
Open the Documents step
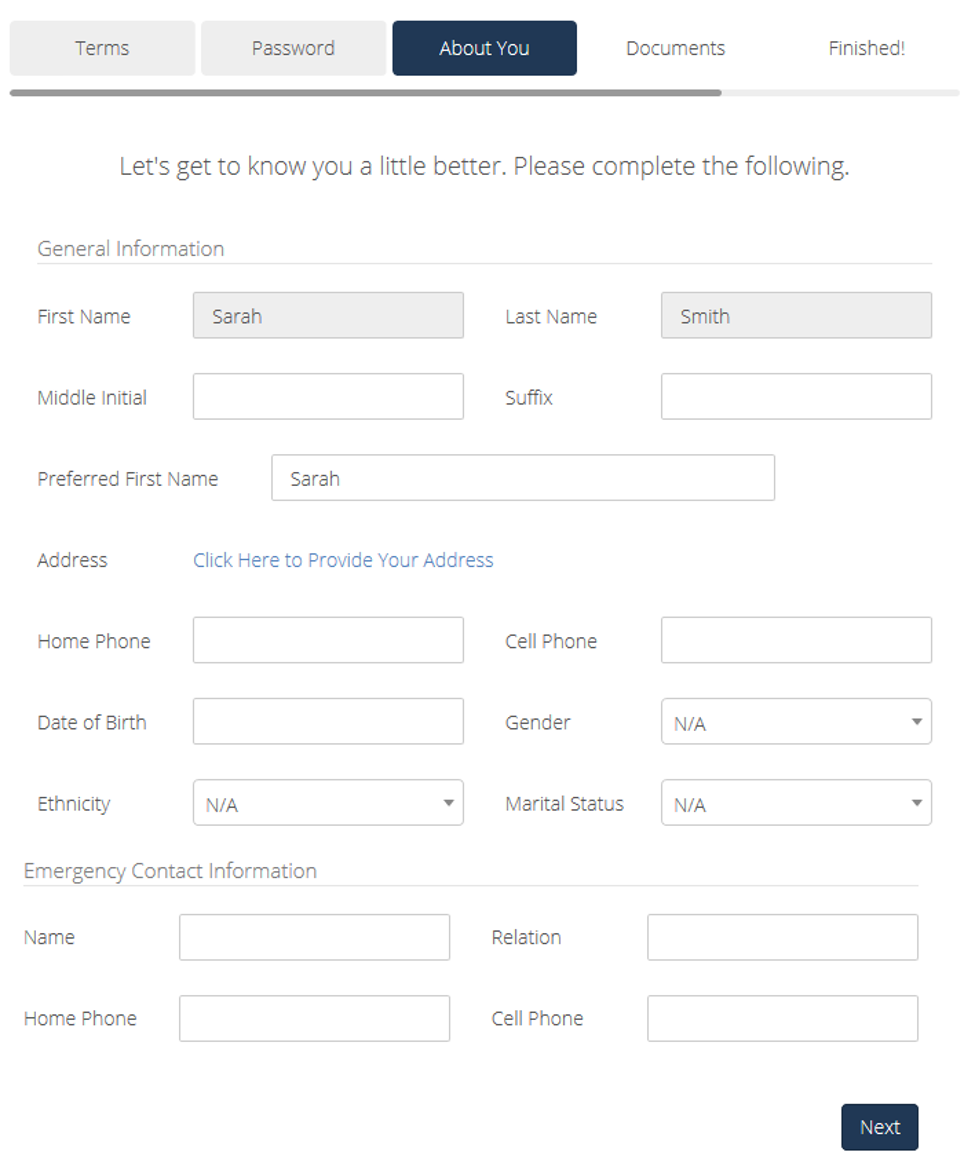point(675,48)
